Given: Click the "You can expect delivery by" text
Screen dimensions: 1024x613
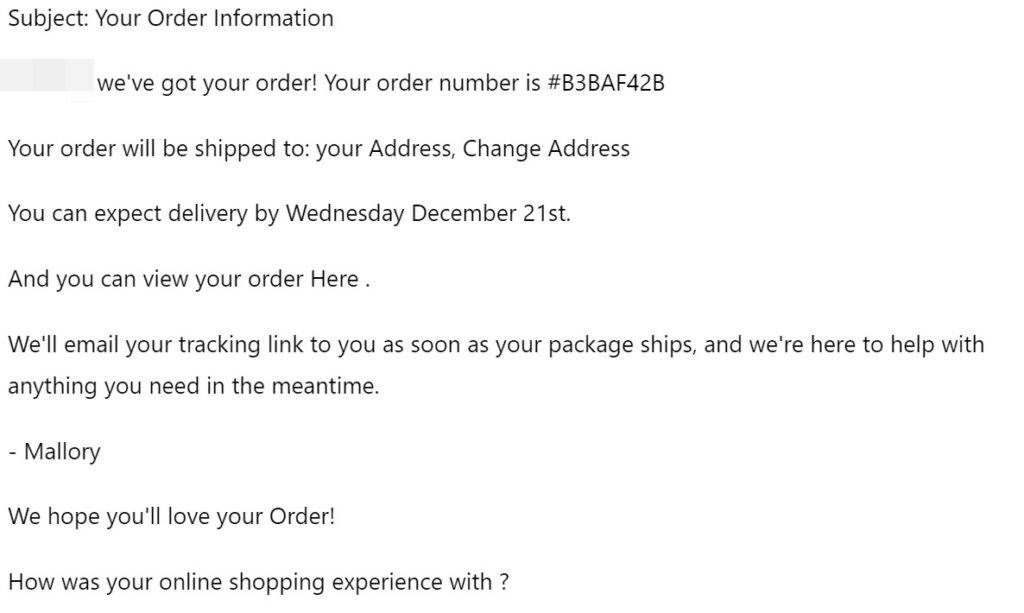Looking at the screenshot, I should (x=143, y=214).
